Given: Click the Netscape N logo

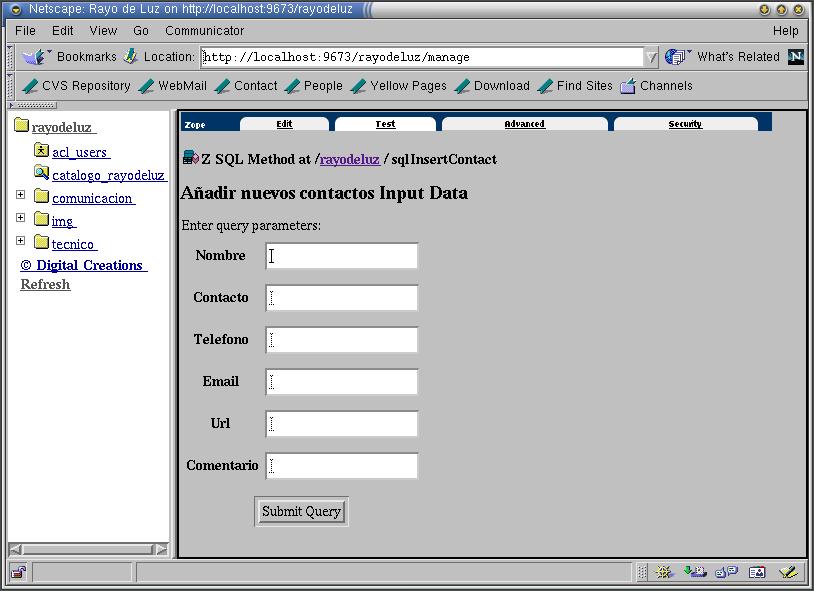Looking at the screenshot, I should [x=796, y=57].
